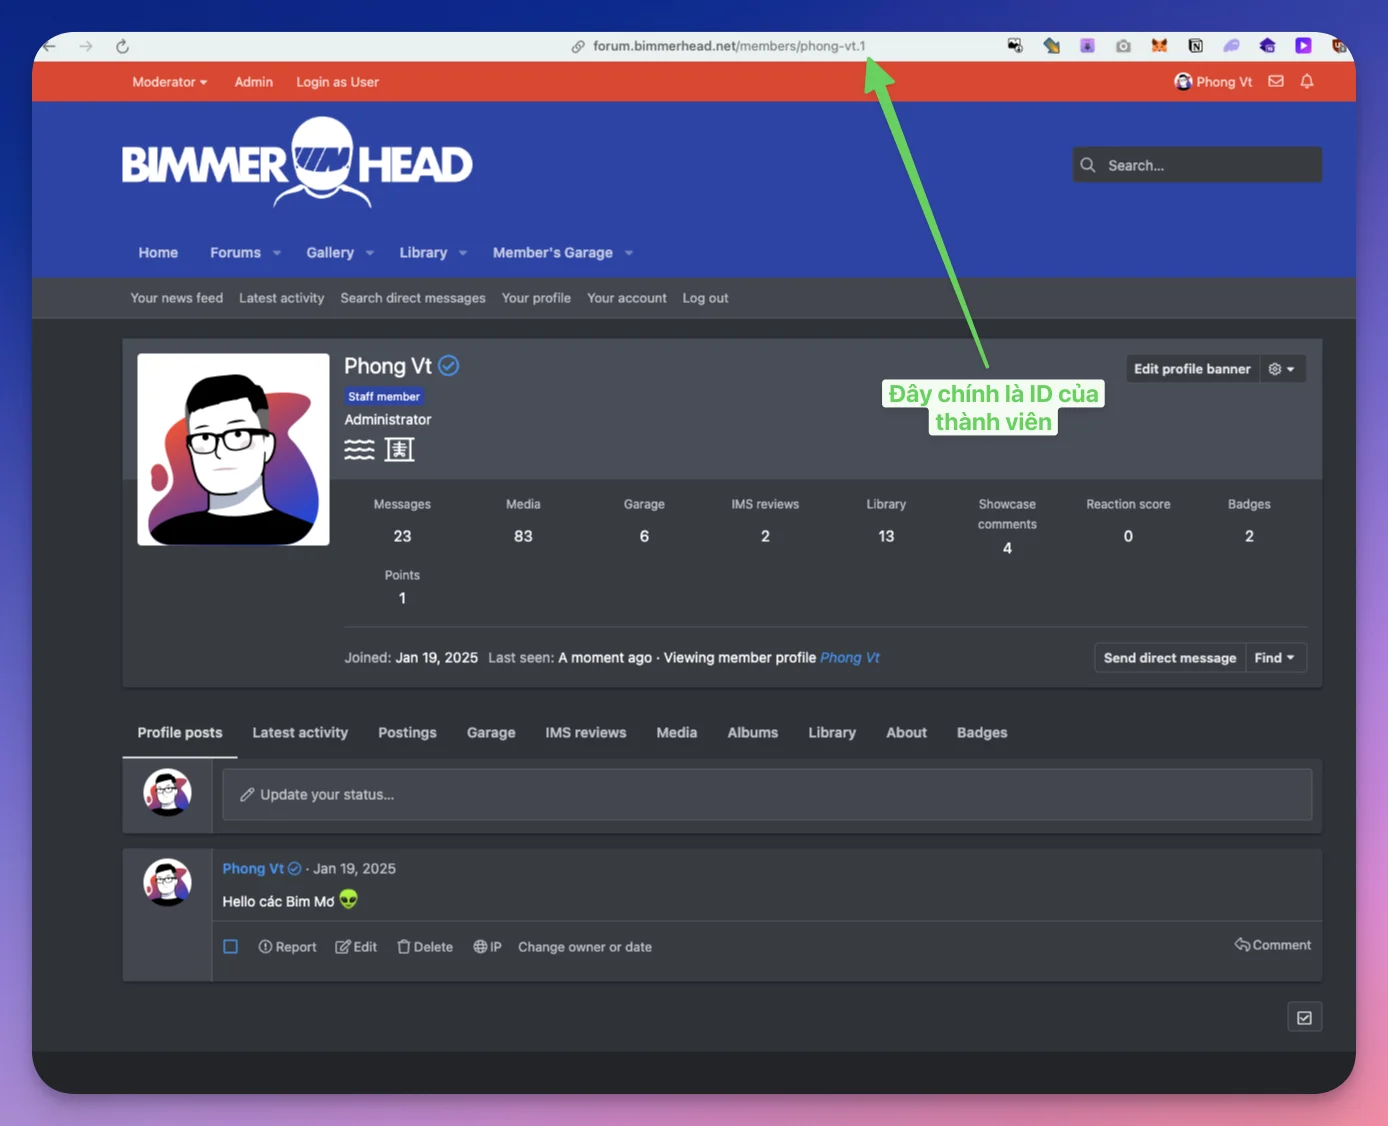Tick the profile post selection checkbox
The height and width of the screenshot is (1126, 1388).
pos(231,947)
